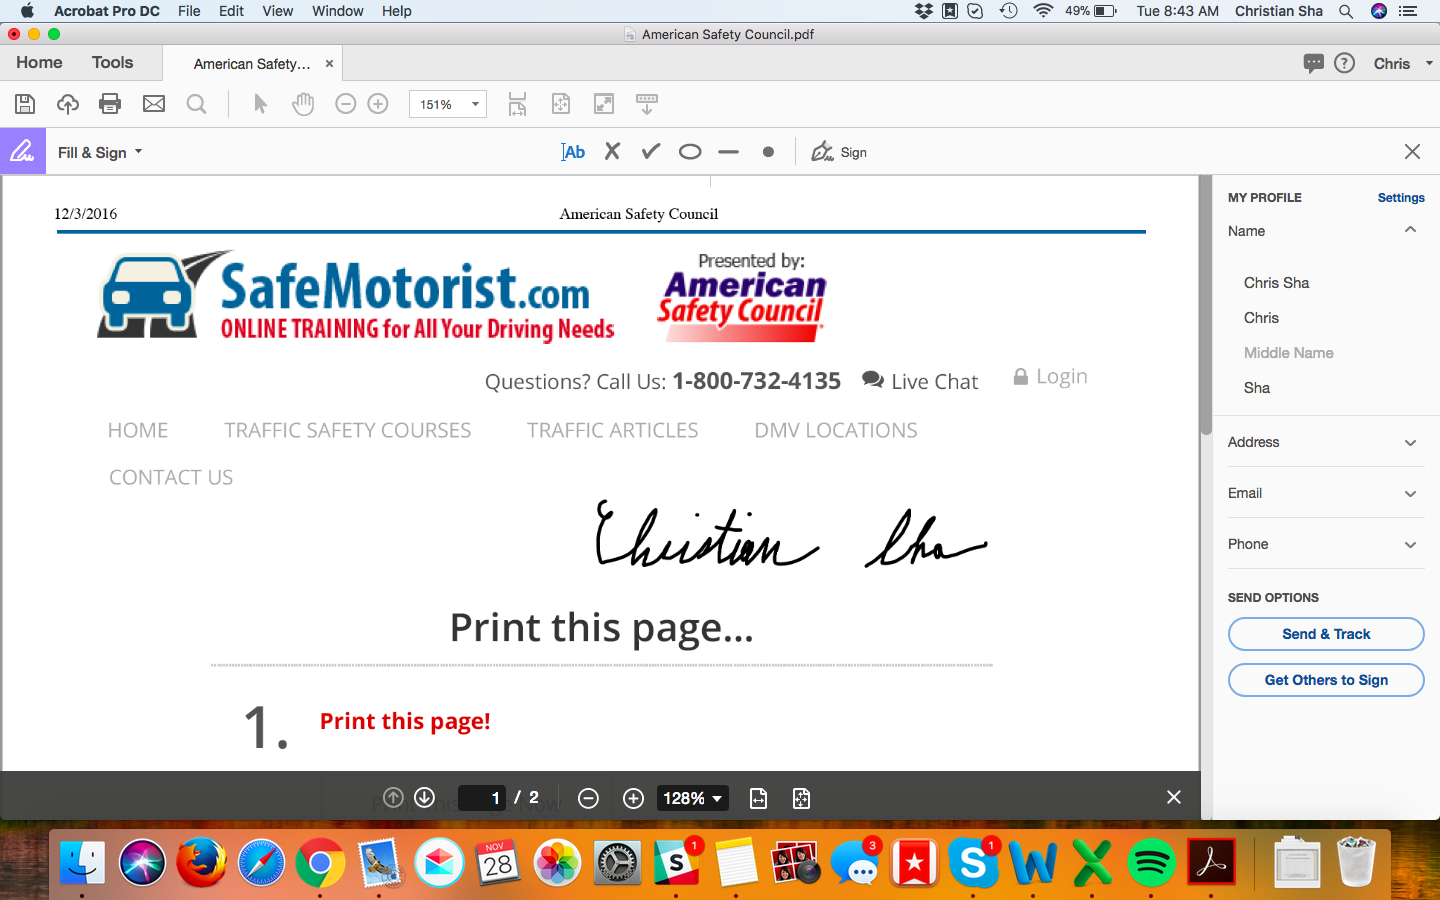Select the Crossmark X fill tool
The width and height of the screenshot is (1440, 900).
612,152
